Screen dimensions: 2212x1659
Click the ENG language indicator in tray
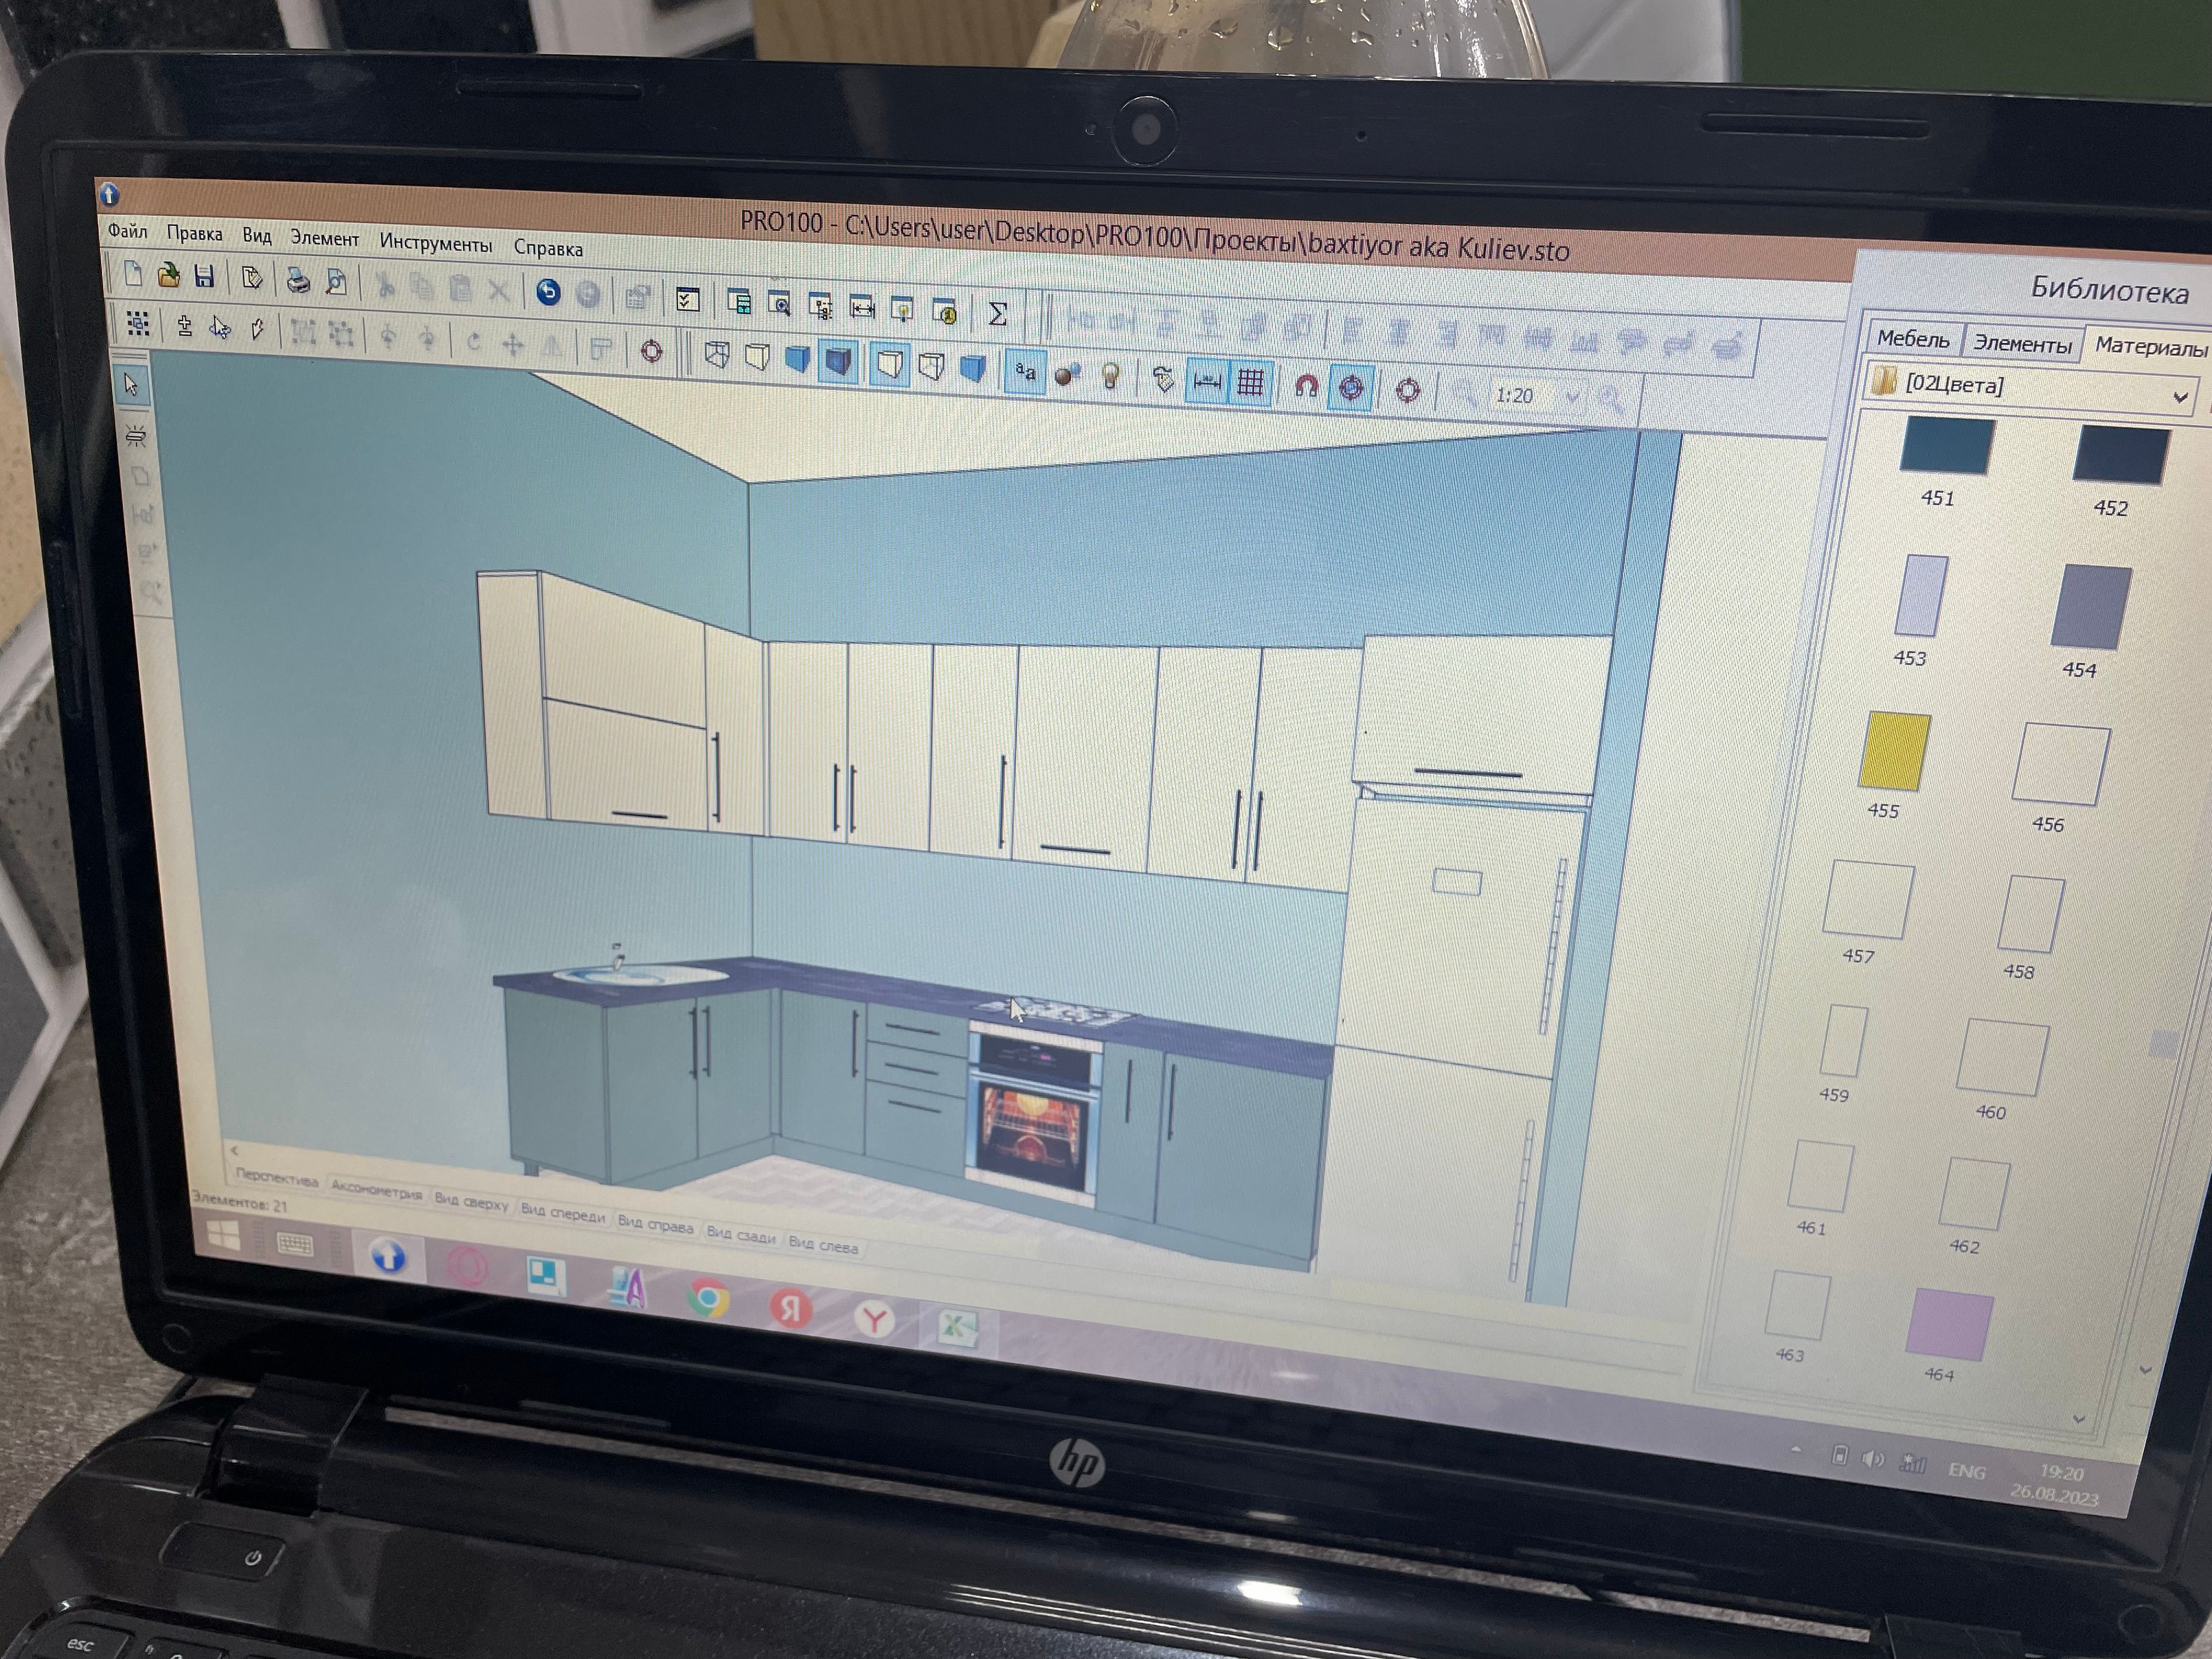pyautogui.click(x=1966, y=1471)
